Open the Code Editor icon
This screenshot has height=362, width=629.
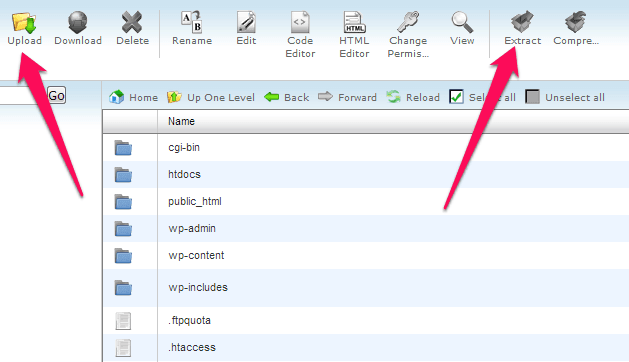click(x=300, y=22)
